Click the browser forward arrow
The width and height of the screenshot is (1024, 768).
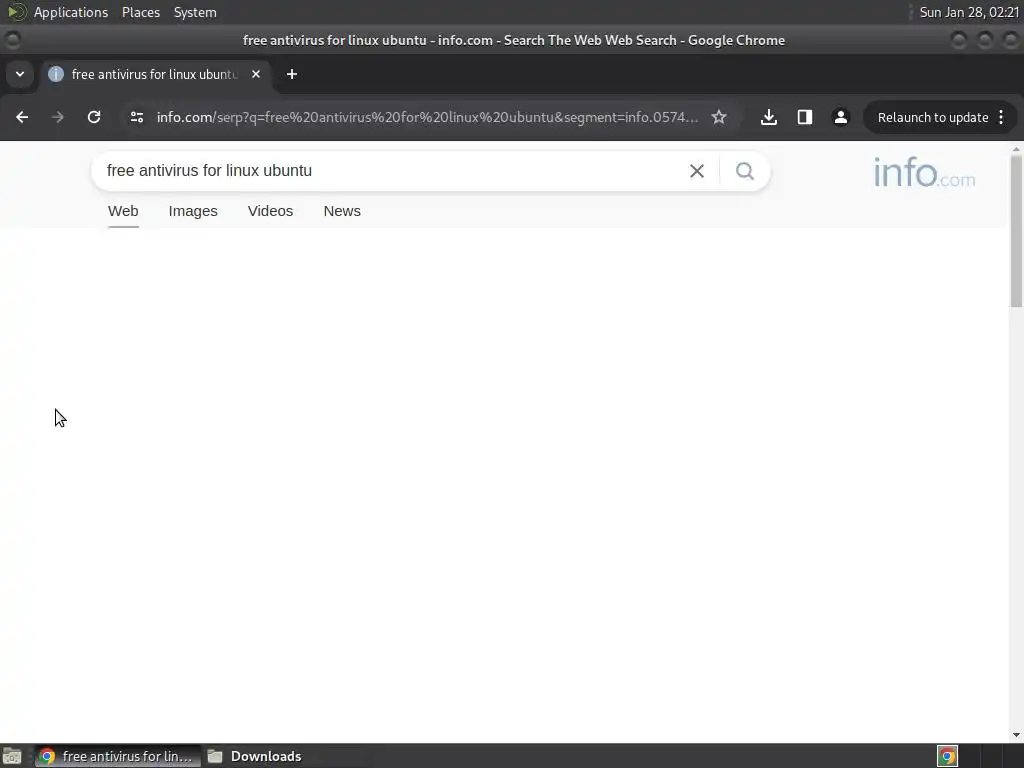[x=58, y=118]
